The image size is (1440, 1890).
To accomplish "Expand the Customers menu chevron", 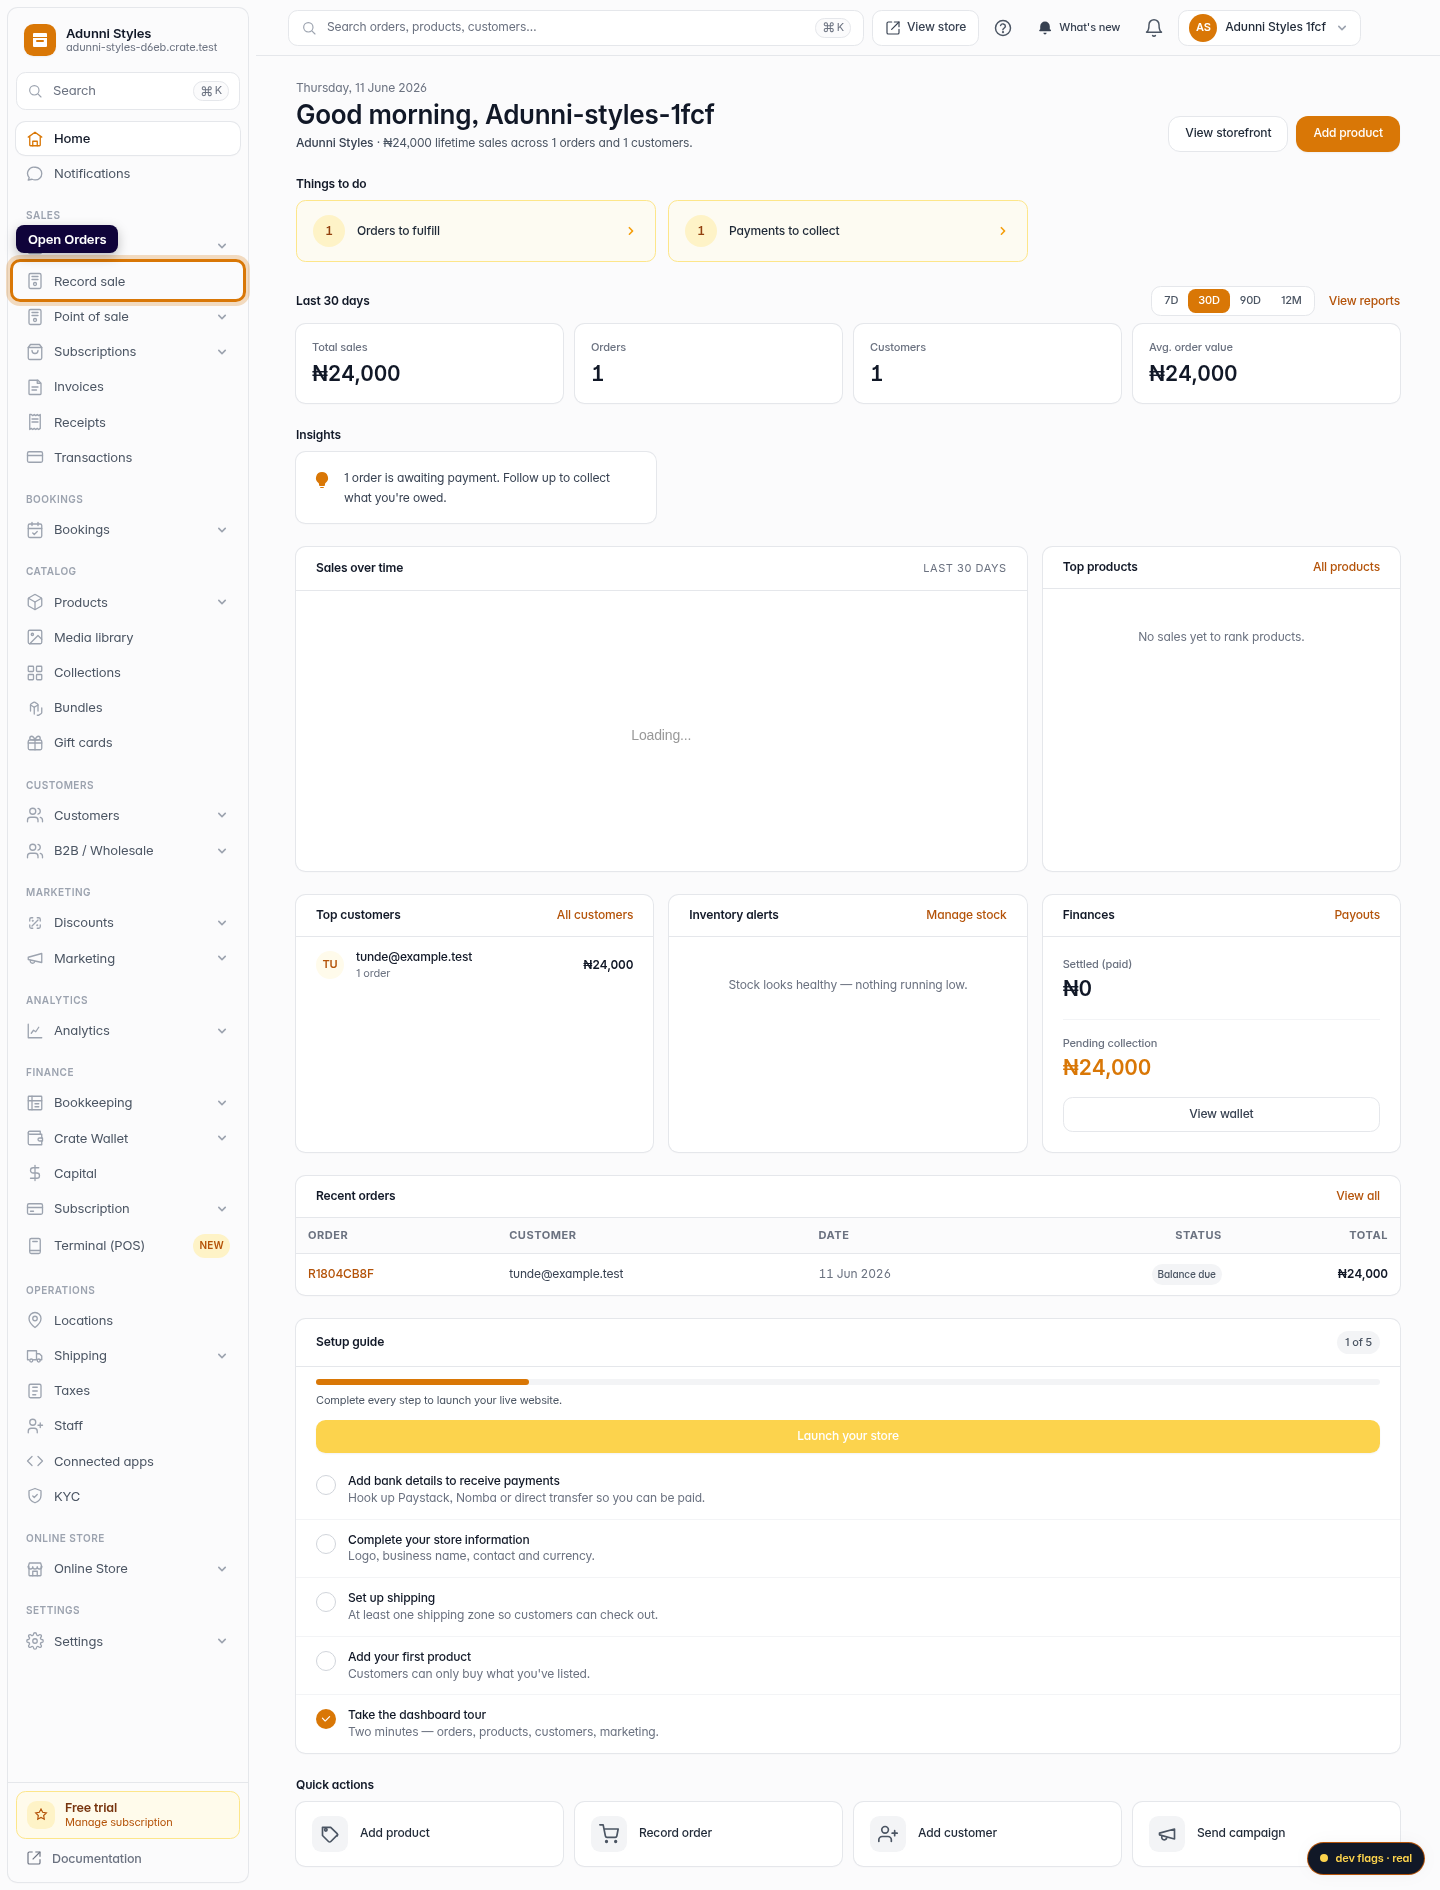I will [x=222, y=815].
